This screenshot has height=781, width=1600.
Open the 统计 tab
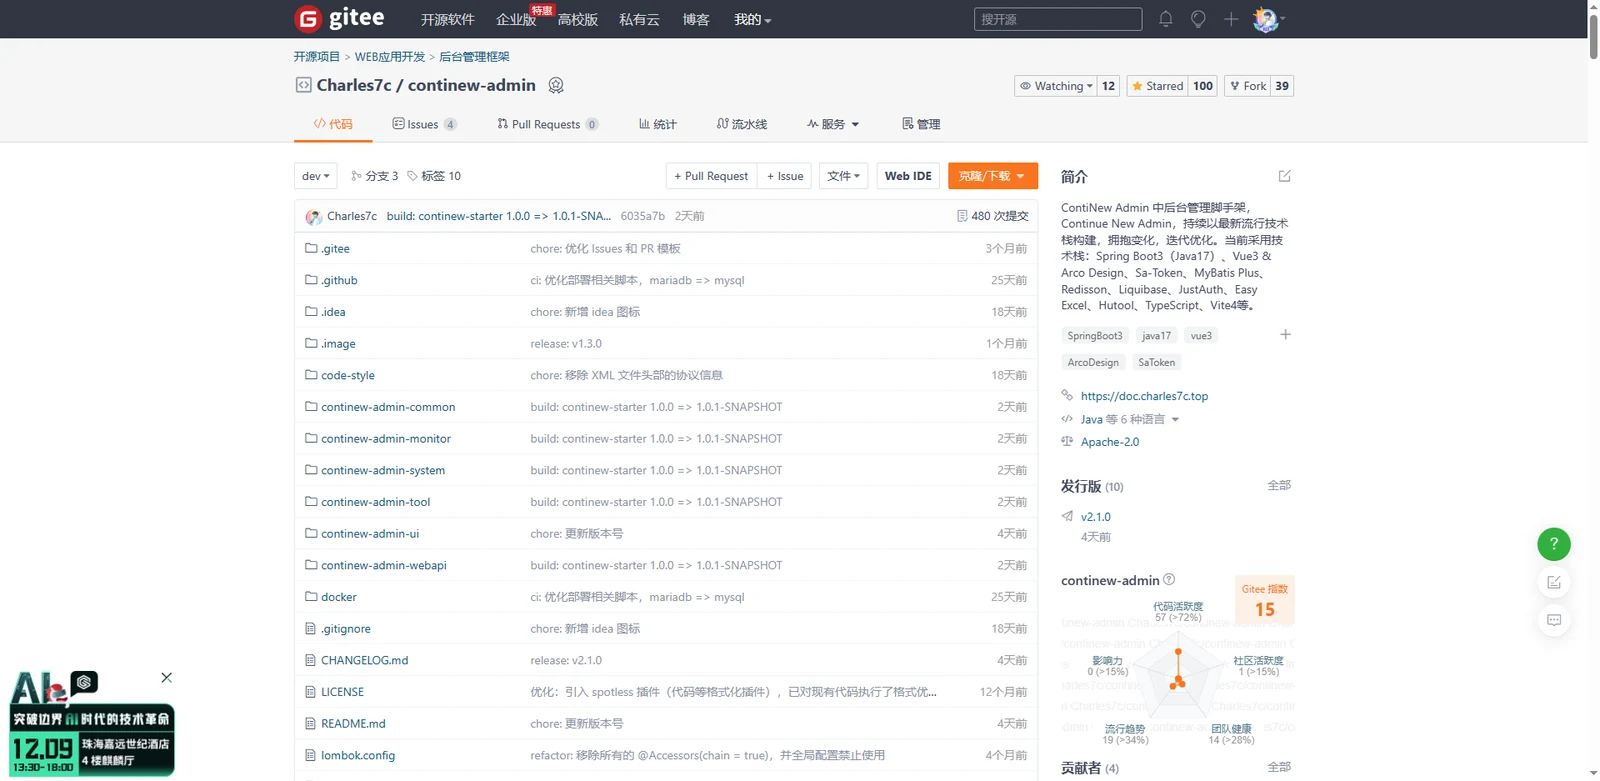(658, 124)
